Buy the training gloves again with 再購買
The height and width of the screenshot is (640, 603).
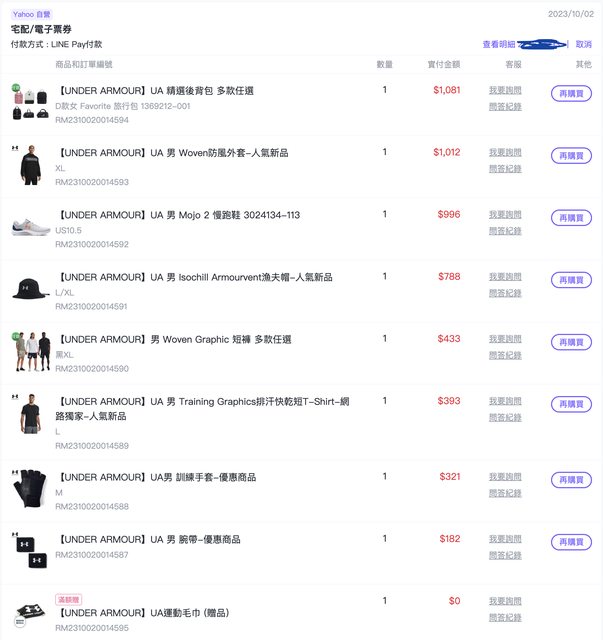click(571, 480)
